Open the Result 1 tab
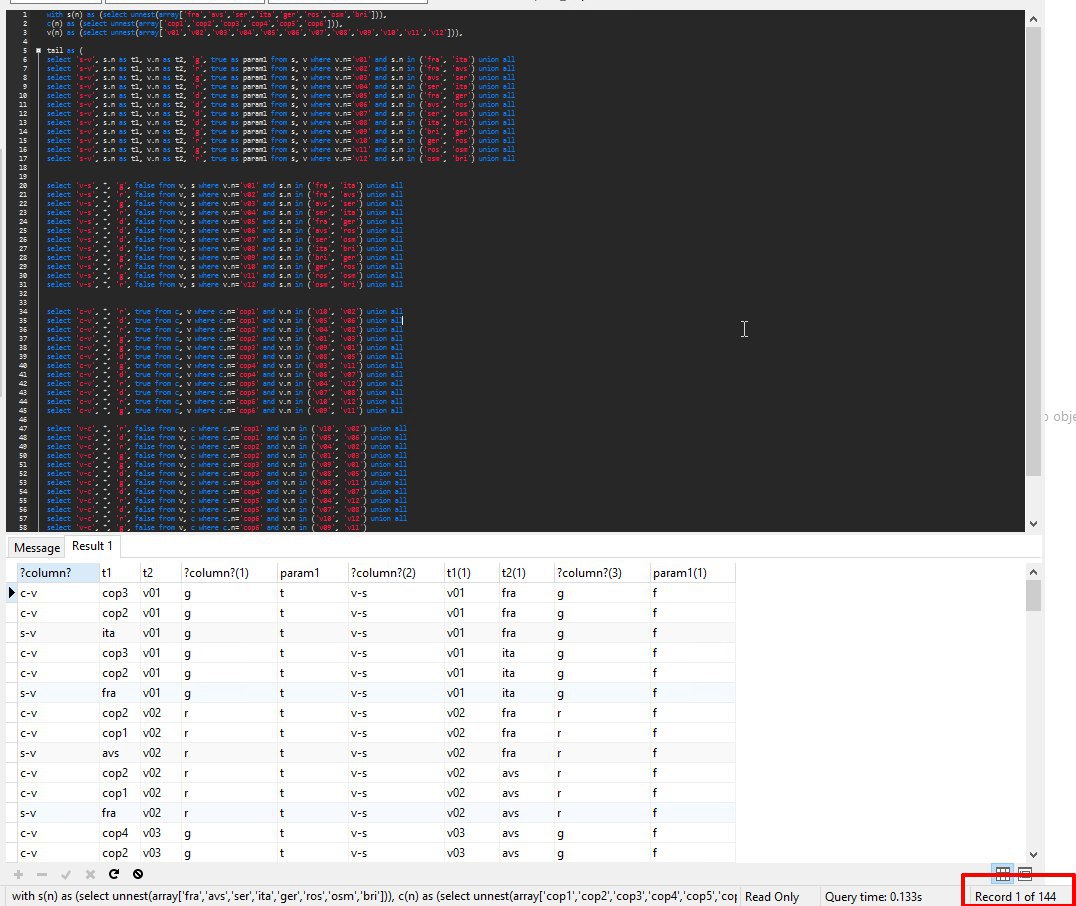This screenshot has width=1076, height=906. point(92,546)
